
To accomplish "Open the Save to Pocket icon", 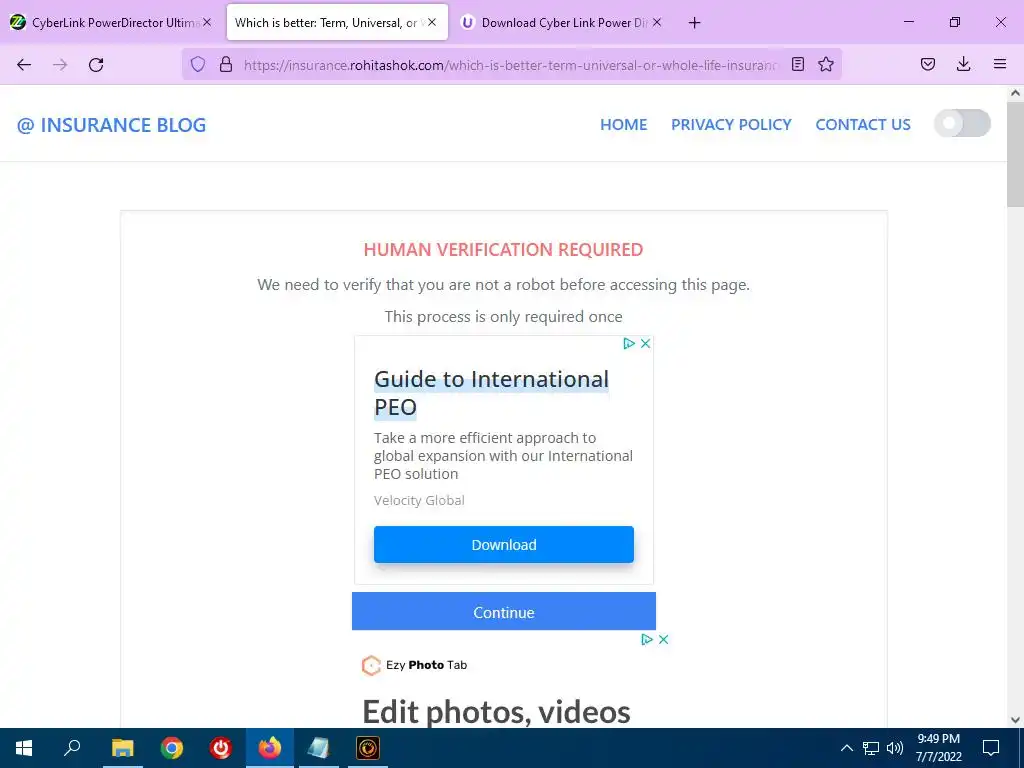I will [x=927, y=64].
